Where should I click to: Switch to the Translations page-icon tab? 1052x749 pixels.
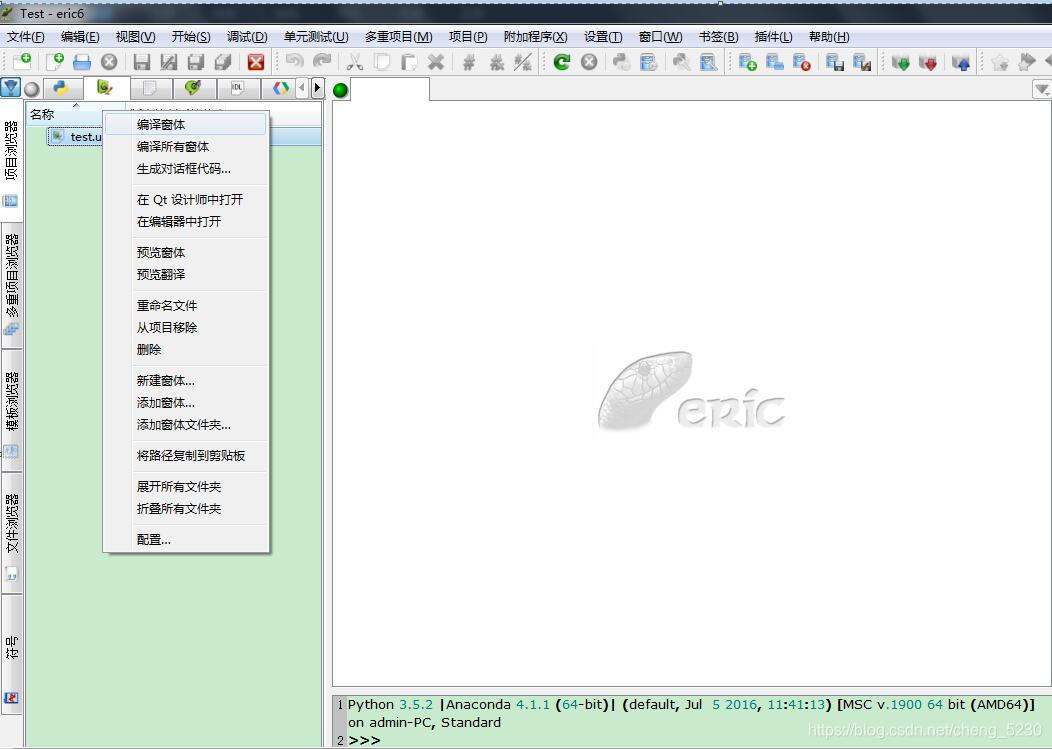150,88
